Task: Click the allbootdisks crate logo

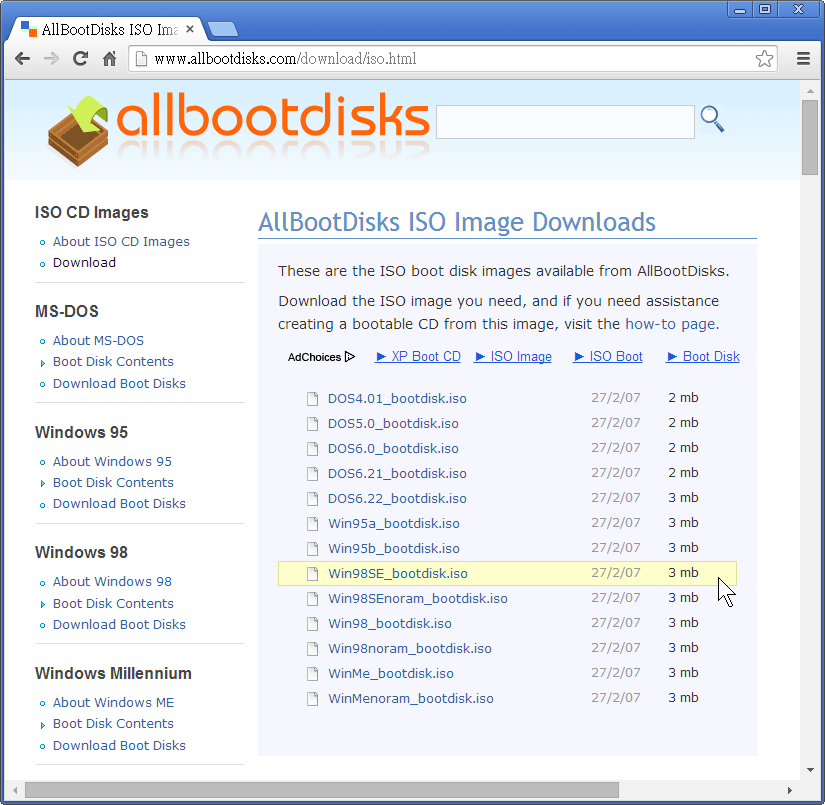Action: coord(78,130)
